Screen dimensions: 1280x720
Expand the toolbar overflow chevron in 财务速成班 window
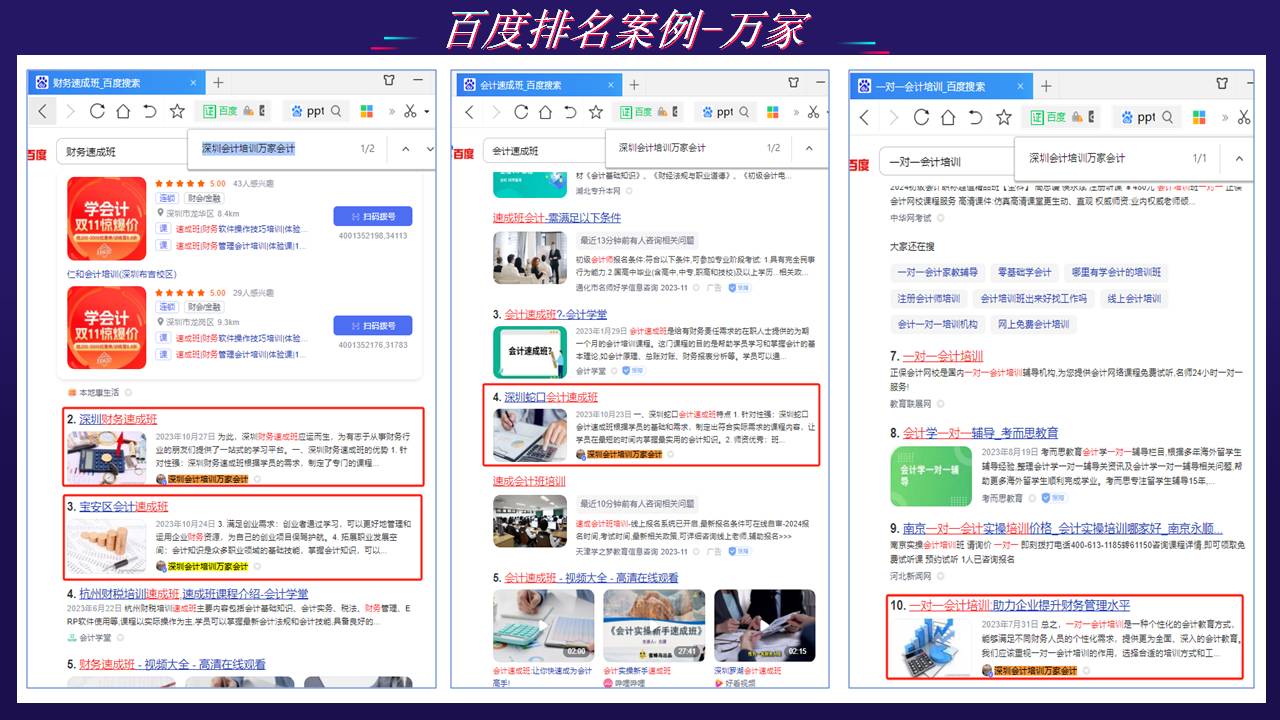coord(392,112)
